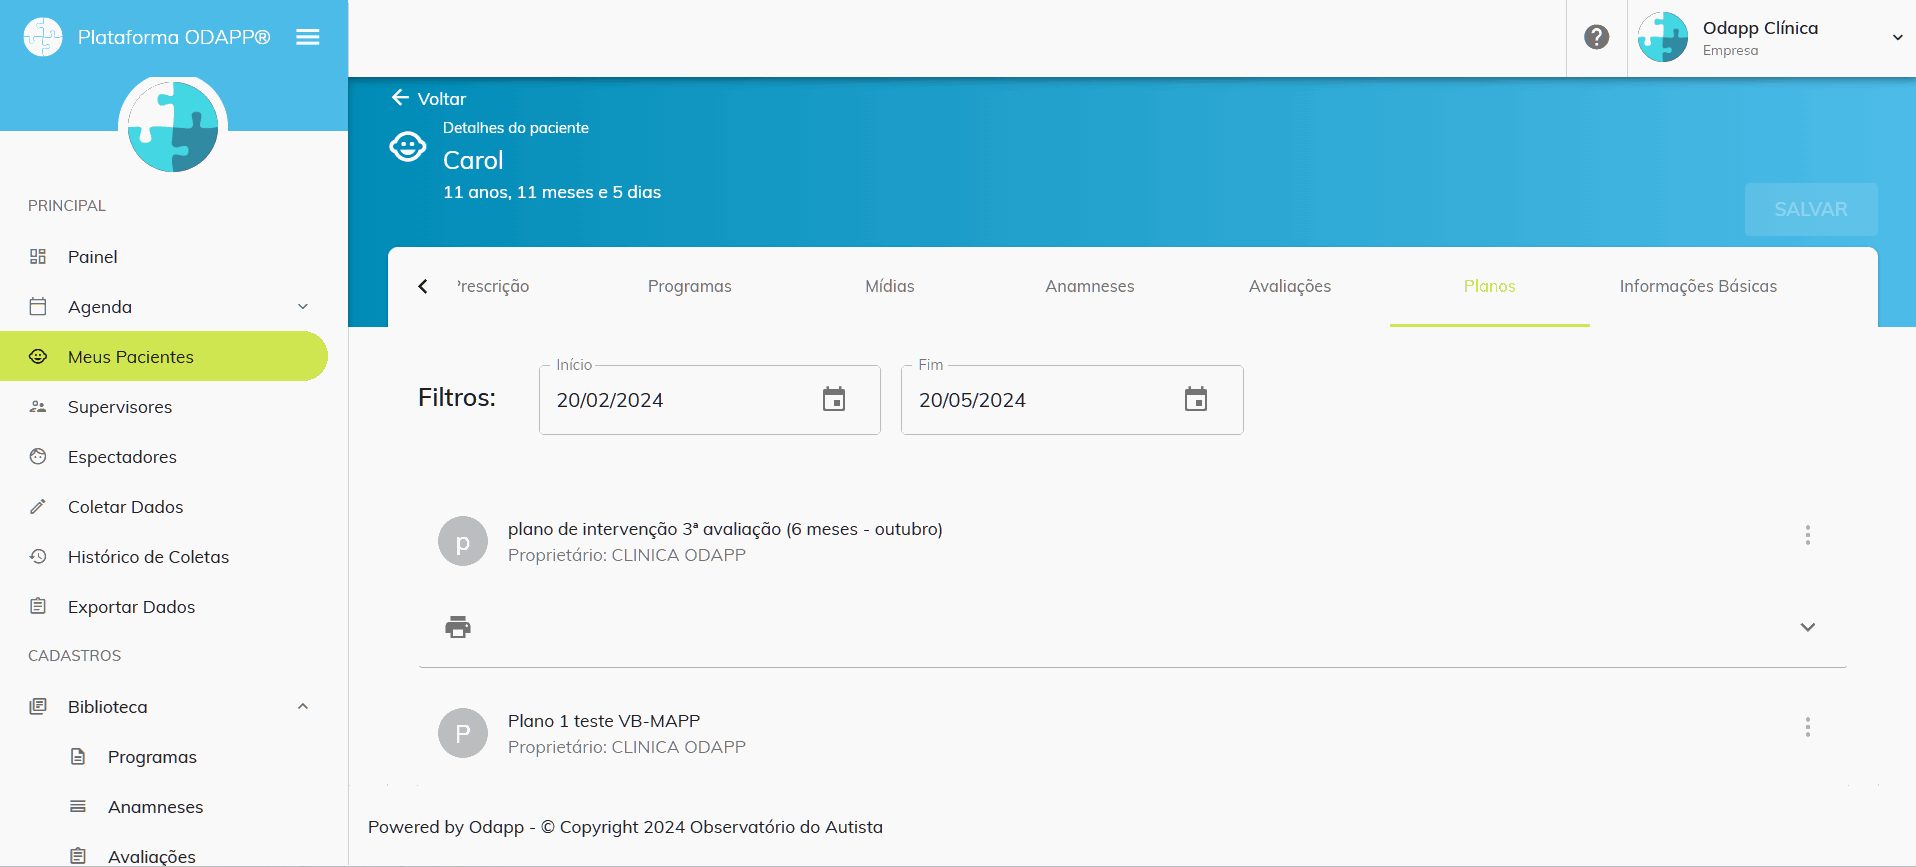This screenshot has height=867, width=1916.
Task: Expand the Agenda submenu chevron
Action: tap(303, 307)
